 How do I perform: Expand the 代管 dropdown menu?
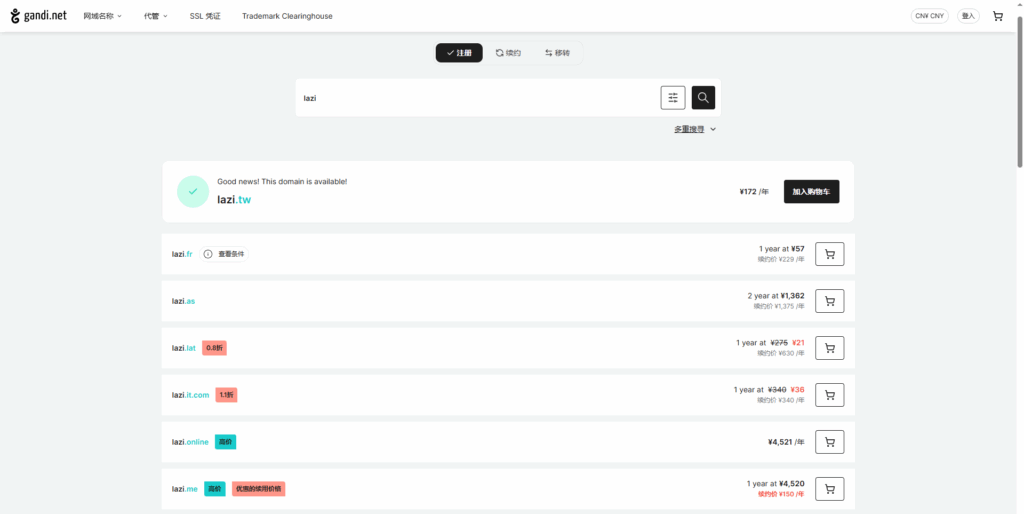(155, 16)
